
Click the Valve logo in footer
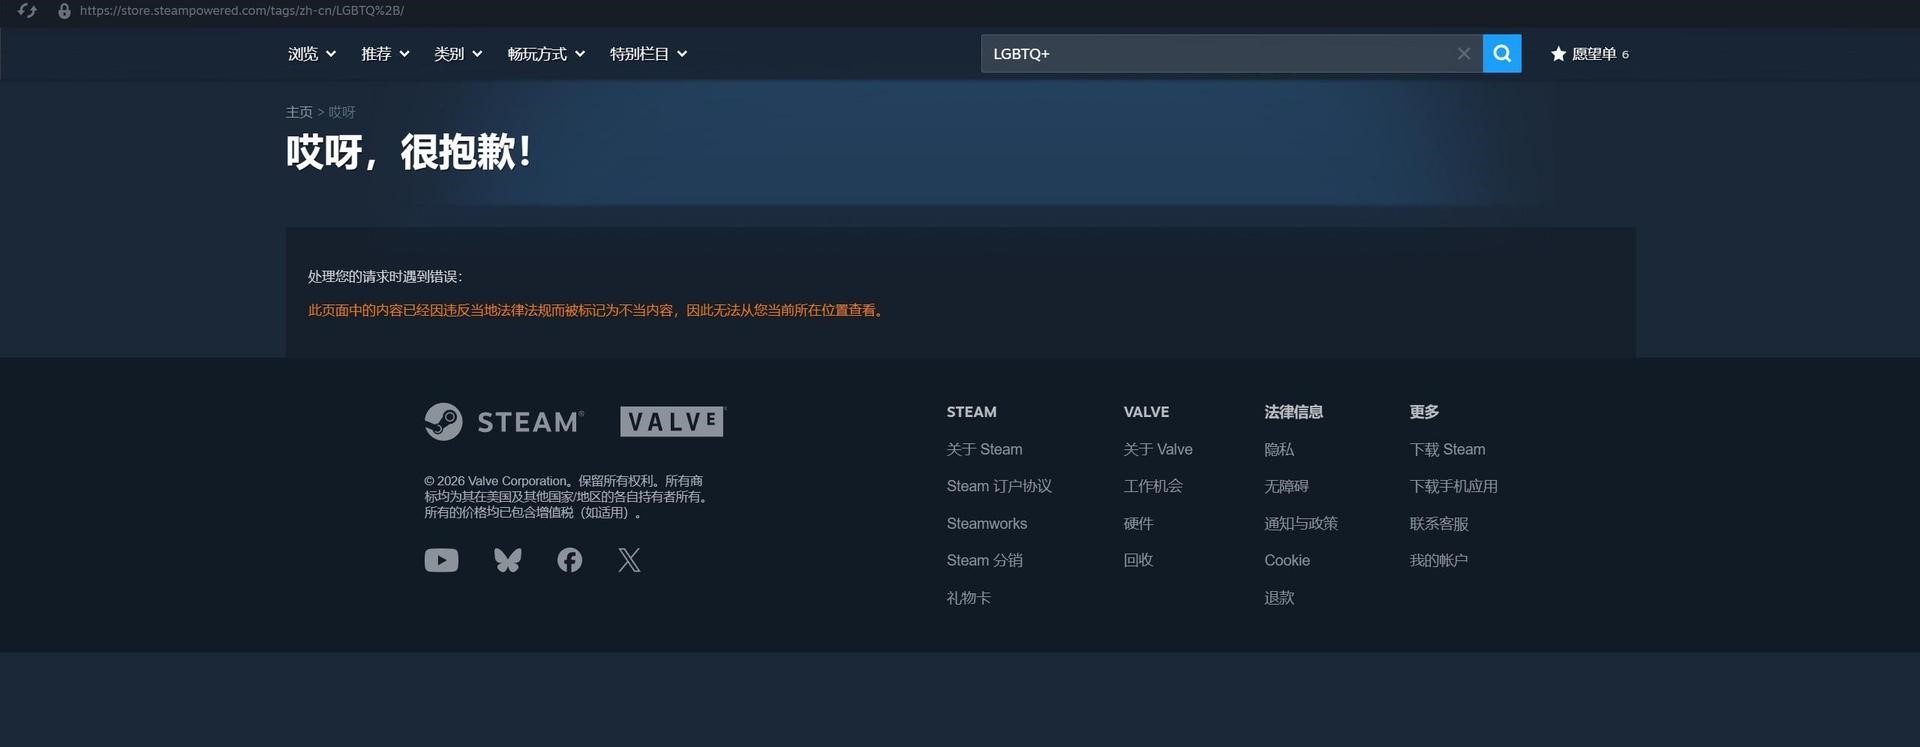[x=672, y=422]
